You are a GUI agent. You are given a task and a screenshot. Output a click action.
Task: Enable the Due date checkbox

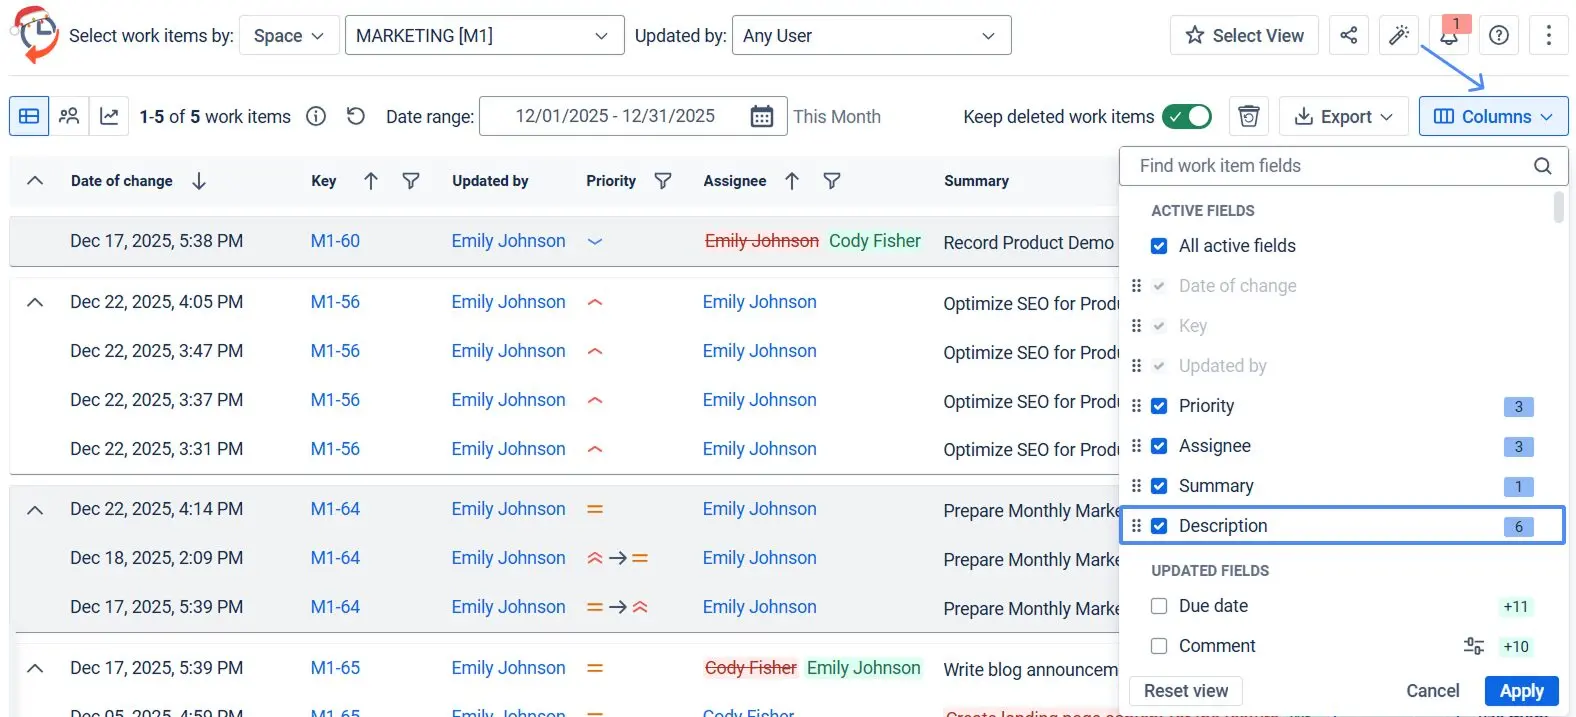coord(1159,606)
